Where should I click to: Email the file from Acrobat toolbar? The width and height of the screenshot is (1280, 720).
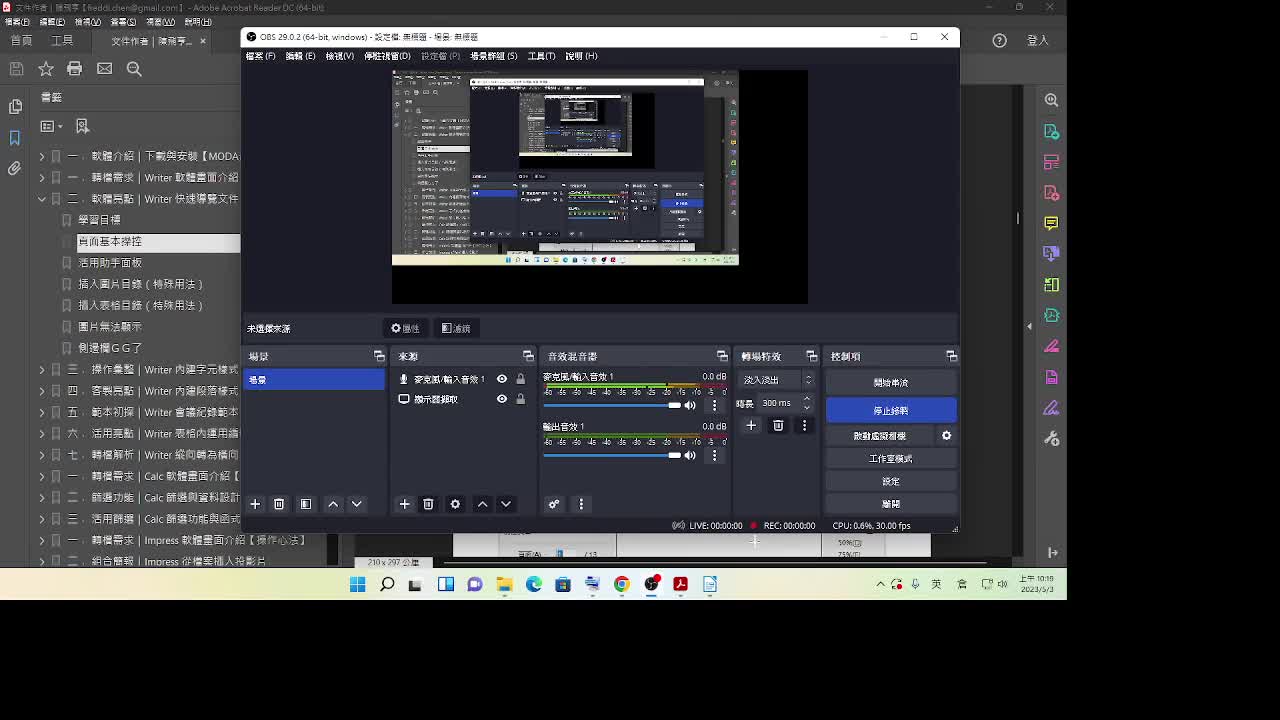(105, 68)
